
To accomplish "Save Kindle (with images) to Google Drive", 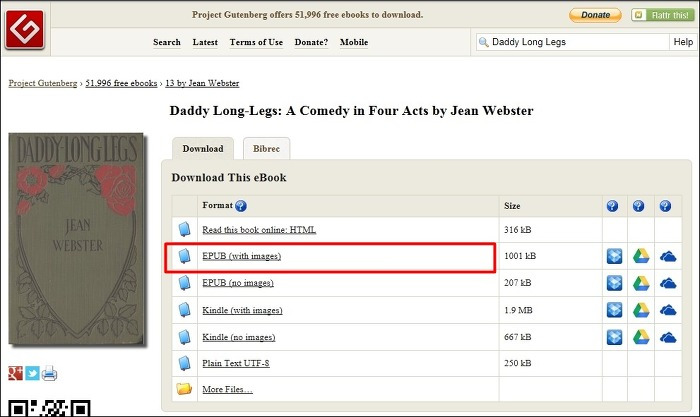I will [641, 310].
